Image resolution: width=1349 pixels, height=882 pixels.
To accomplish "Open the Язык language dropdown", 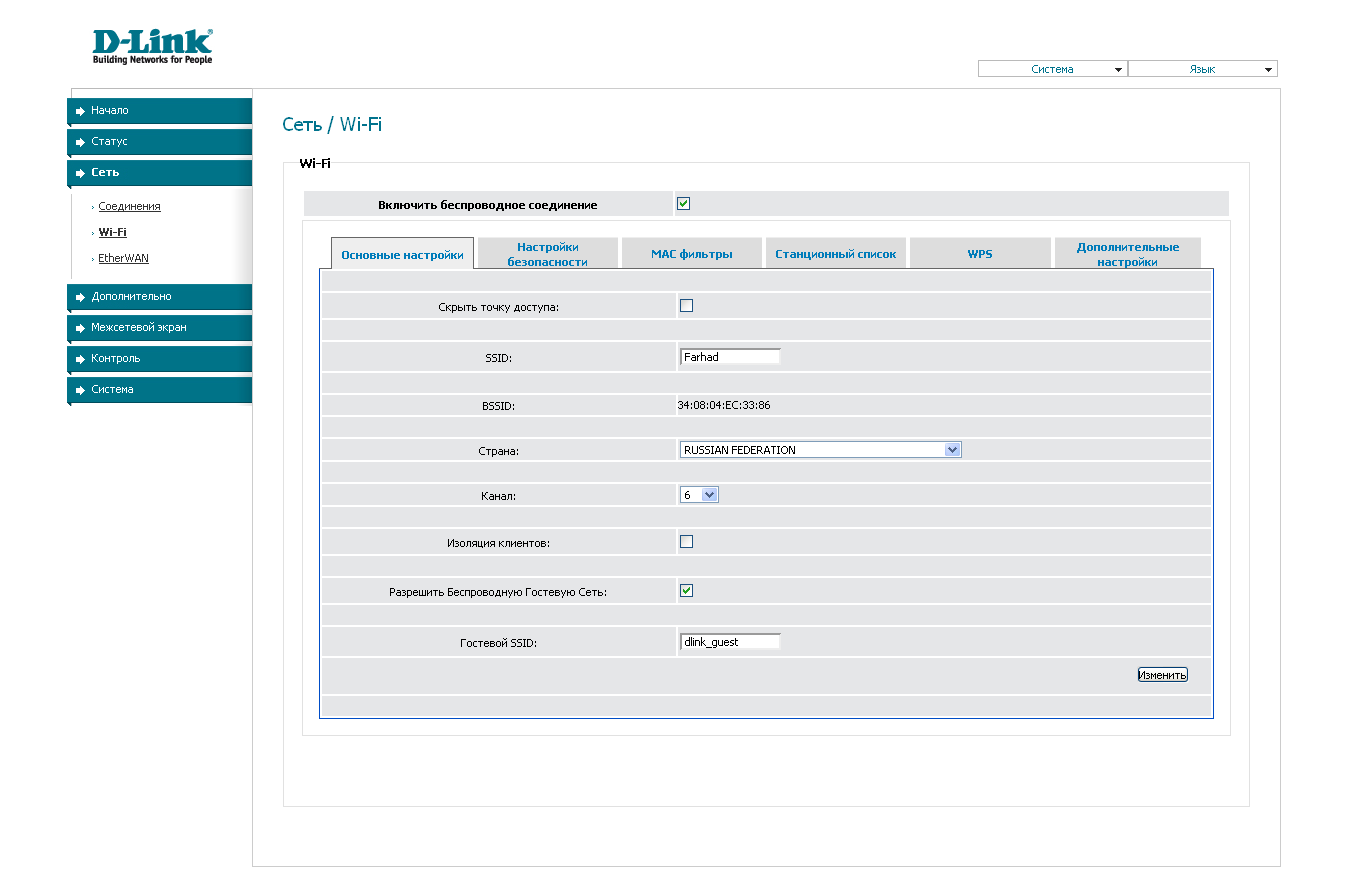I will (1203, 69).
